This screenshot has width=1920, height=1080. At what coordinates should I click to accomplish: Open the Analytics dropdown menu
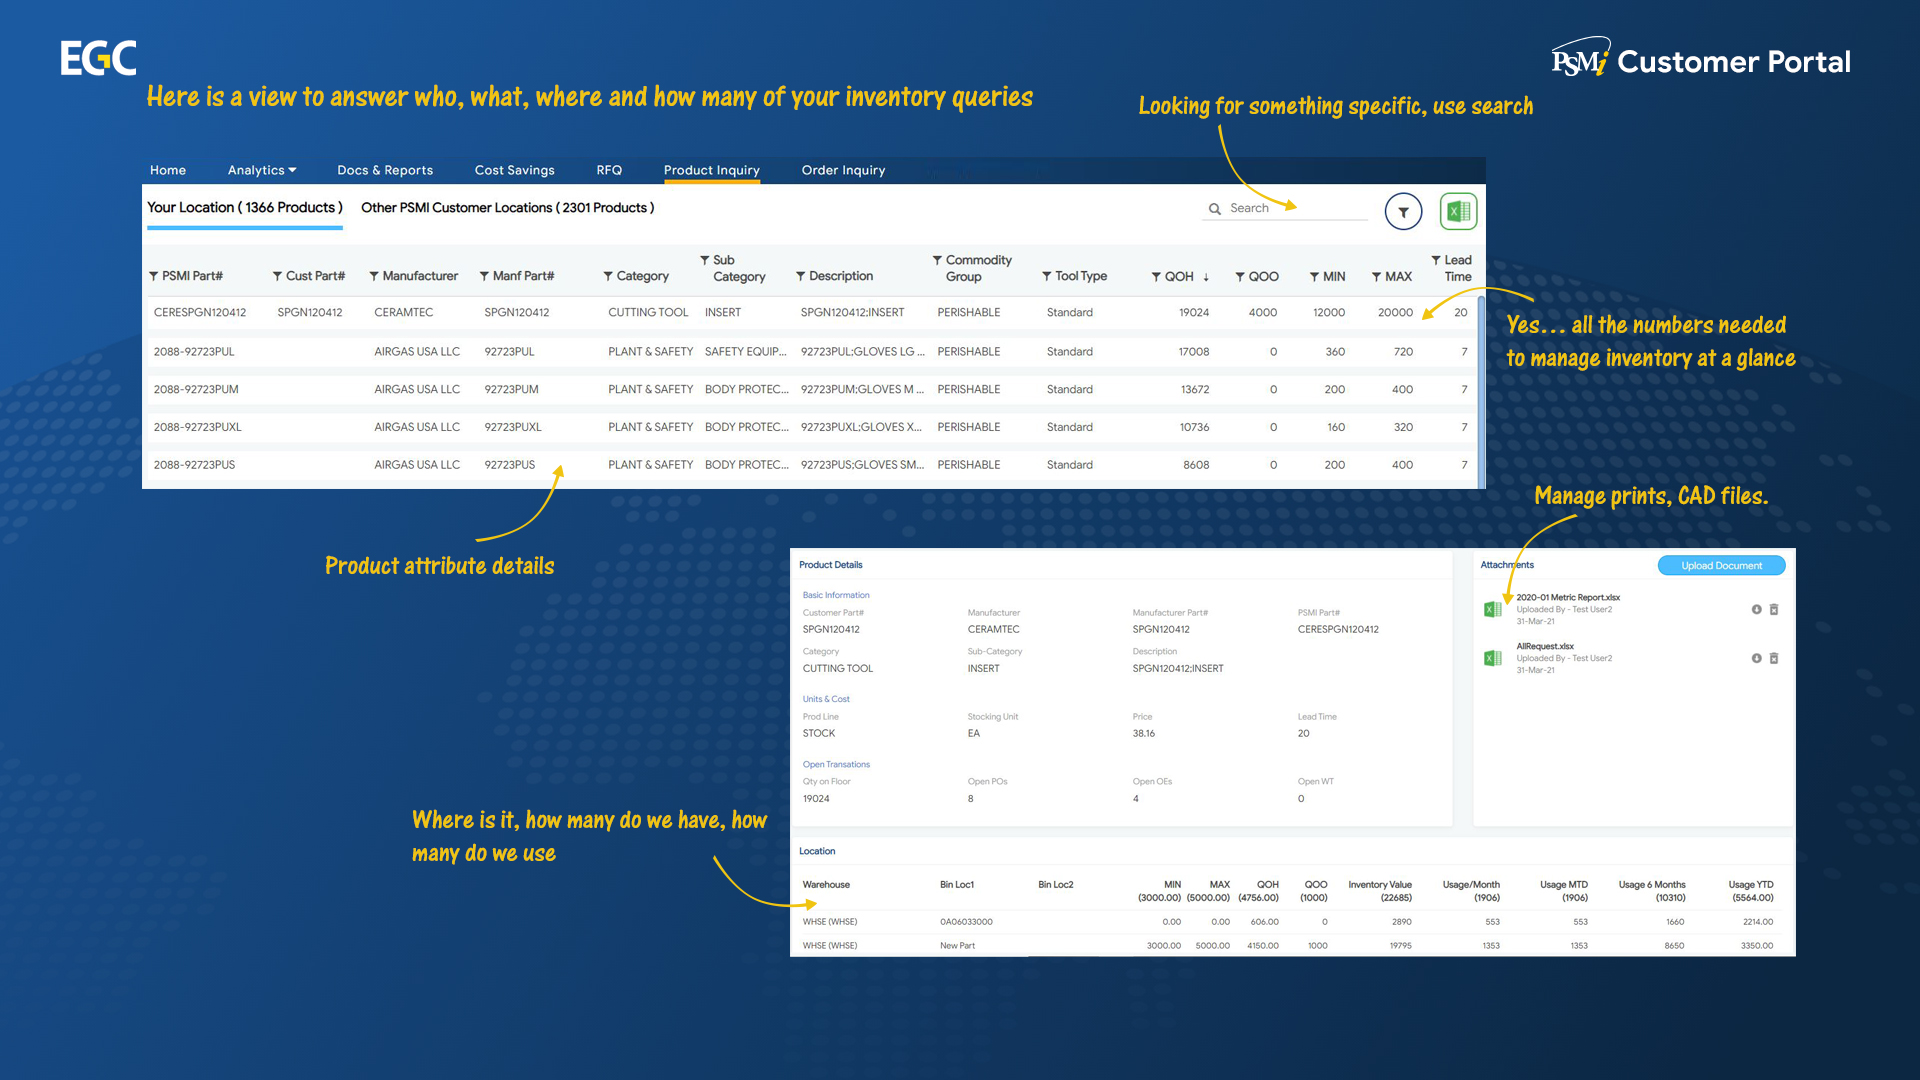(x=262, y=170)
